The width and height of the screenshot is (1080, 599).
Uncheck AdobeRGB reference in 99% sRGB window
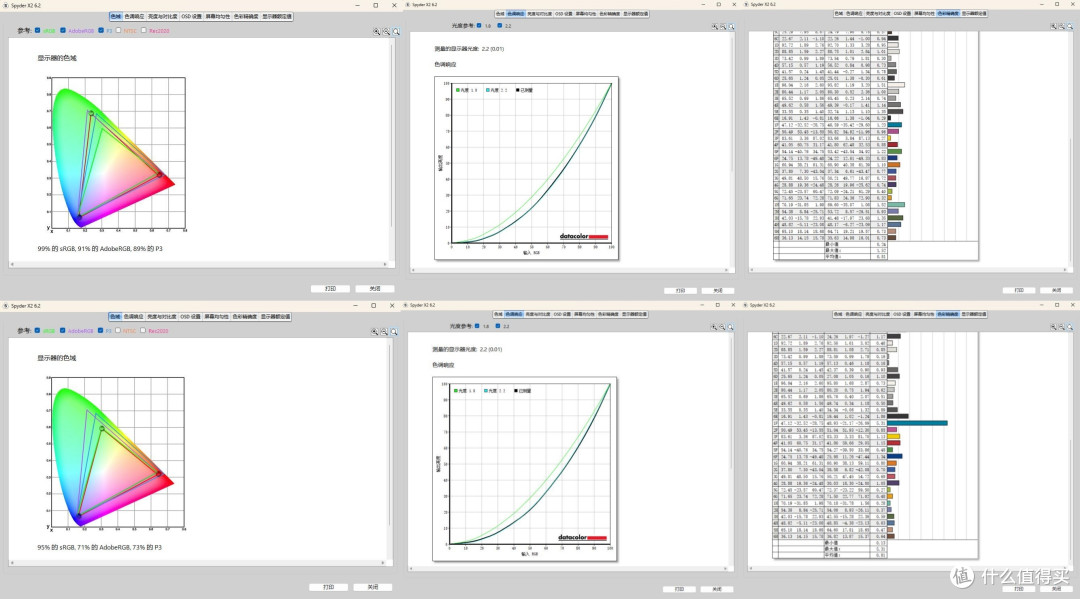[x=63, y=30]
